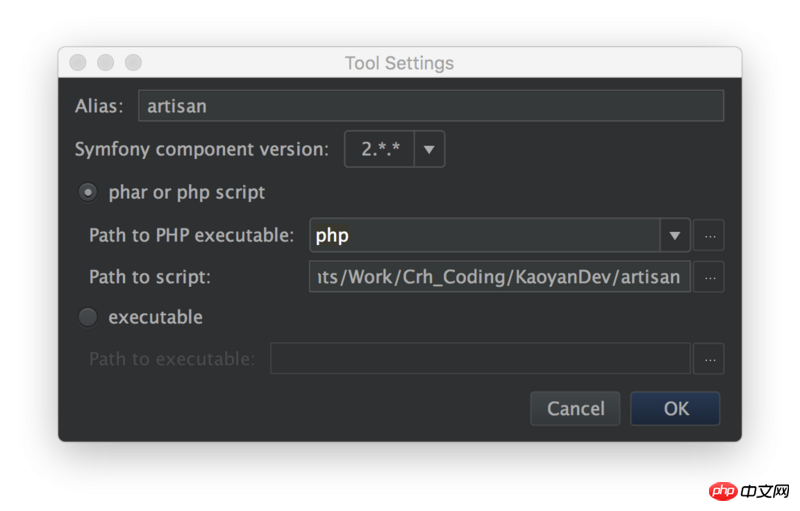This screenshot has height=511, width=800.
Task: Select the phar or php script option
Action: pyautogui.click(x=88, y=192)
